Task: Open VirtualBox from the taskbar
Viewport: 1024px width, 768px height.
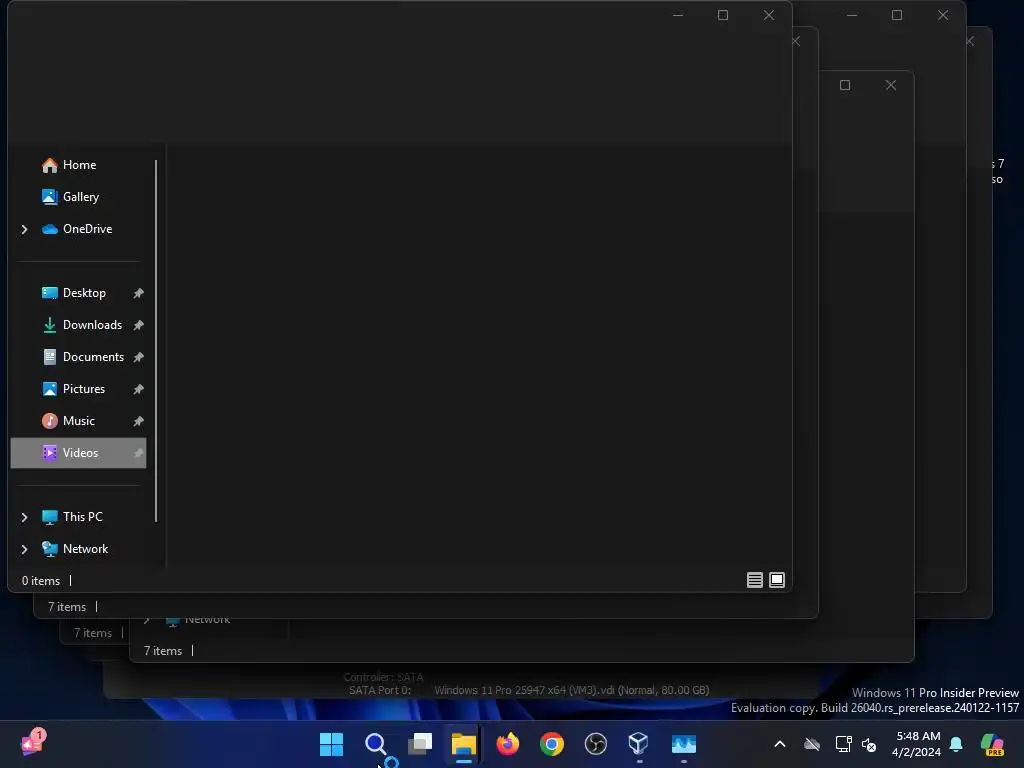Action: click(x=639, y=744)
